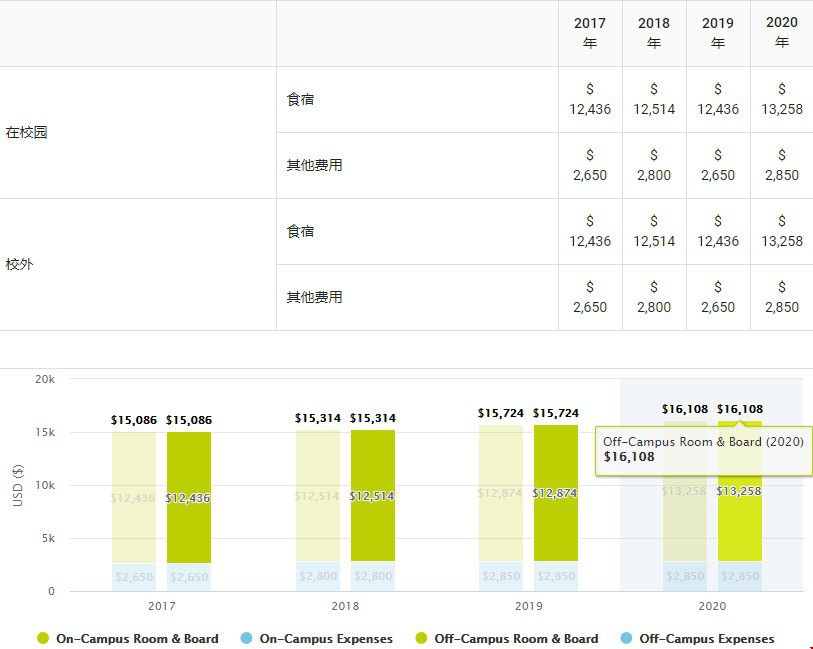Disable the Off-Campus Expenses legend text
Image resolution: width=813 pixels, height=649 pixels.
[x=706, y=638]
